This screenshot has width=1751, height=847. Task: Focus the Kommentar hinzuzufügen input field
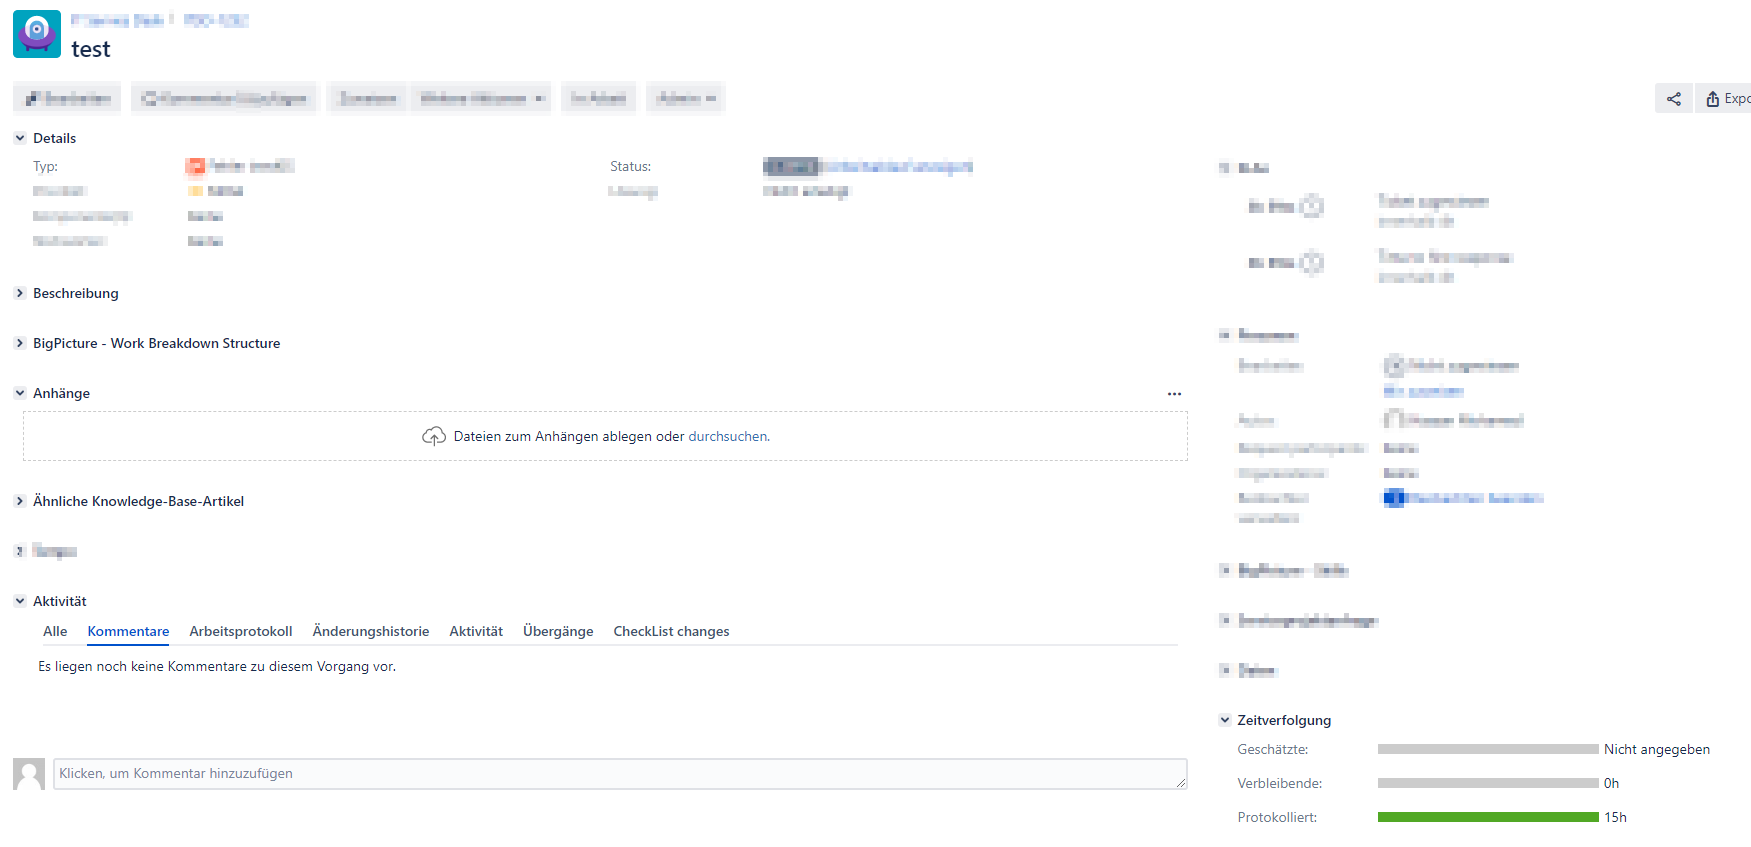click(620, 774)
